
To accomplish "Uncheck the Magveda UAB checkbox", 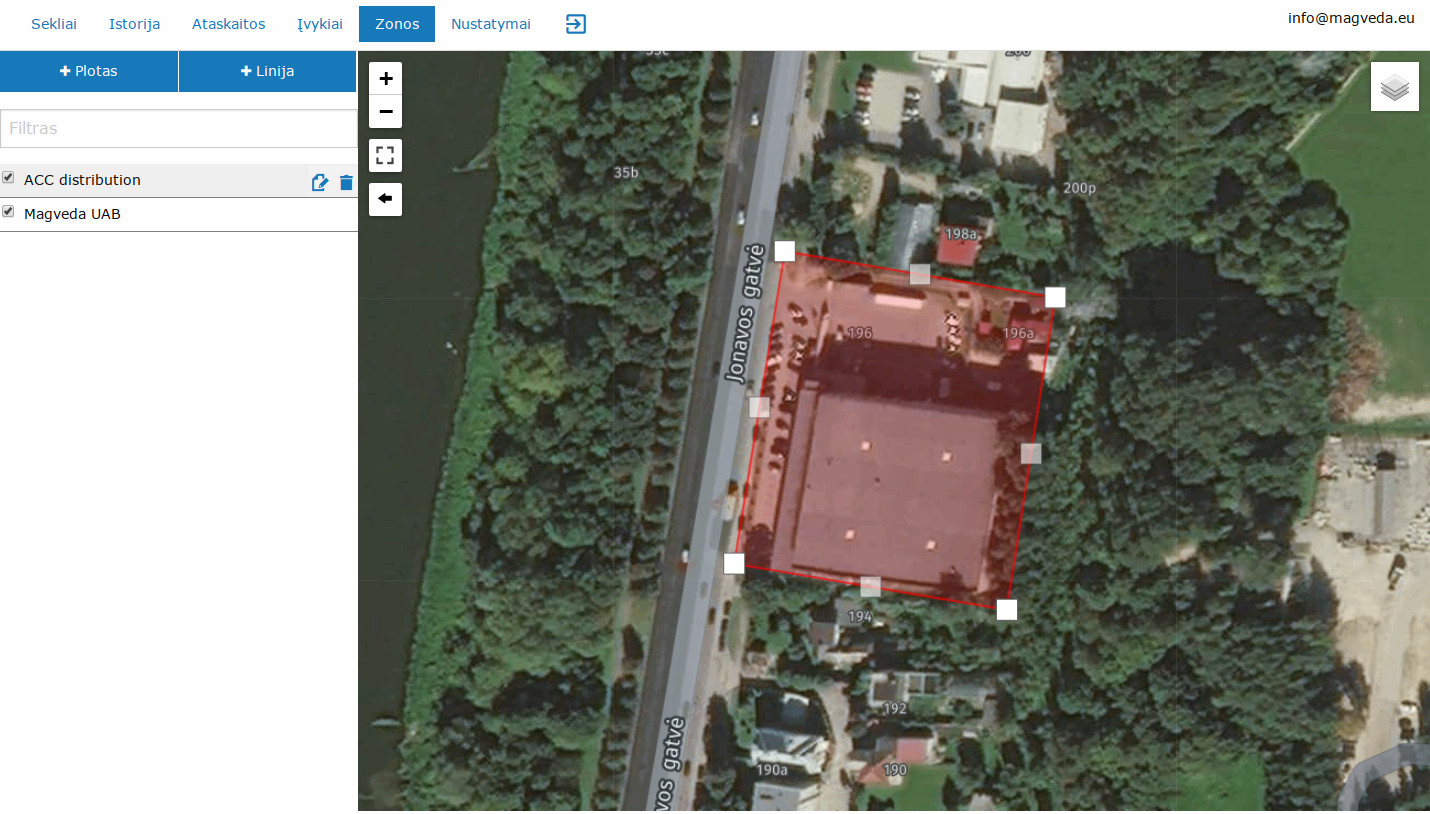I will click(x=8, y=211).
